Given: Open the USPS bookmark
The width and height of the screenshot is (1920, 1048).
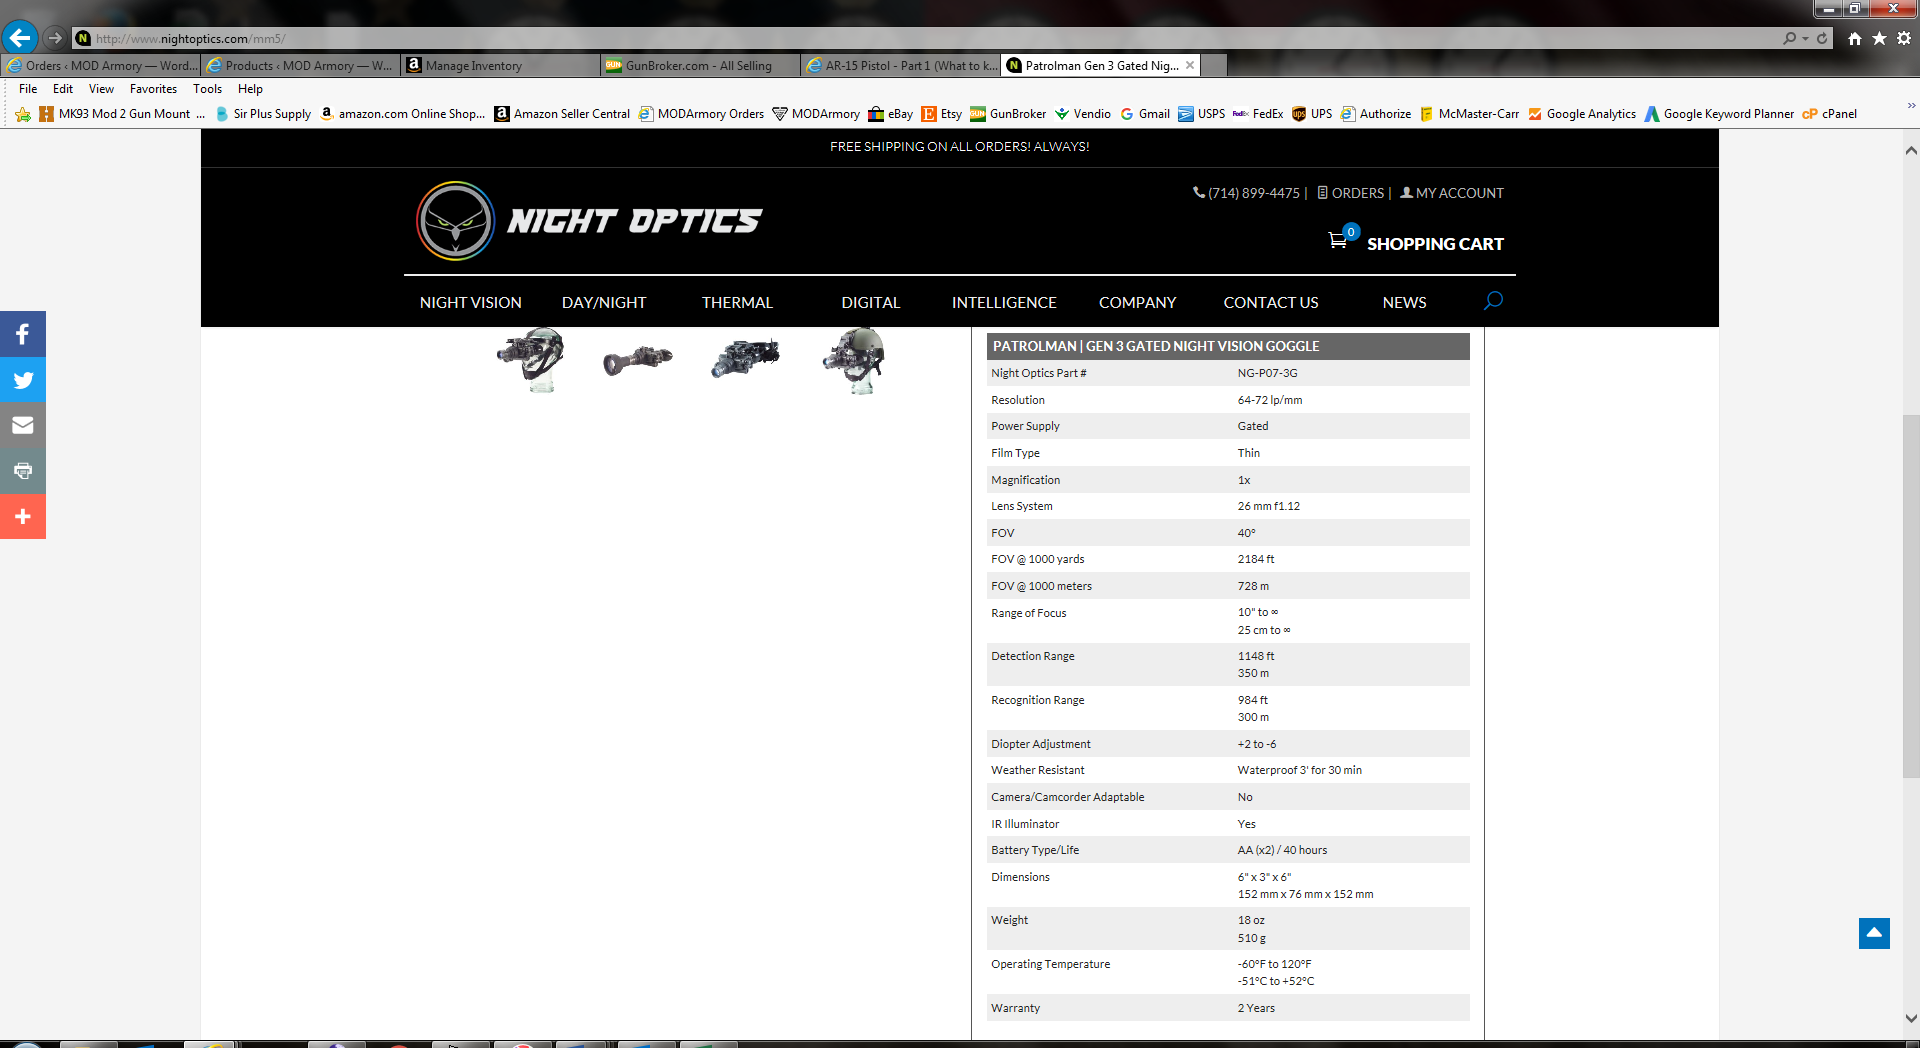Looking at the screenshot, I should (1201, 114).
